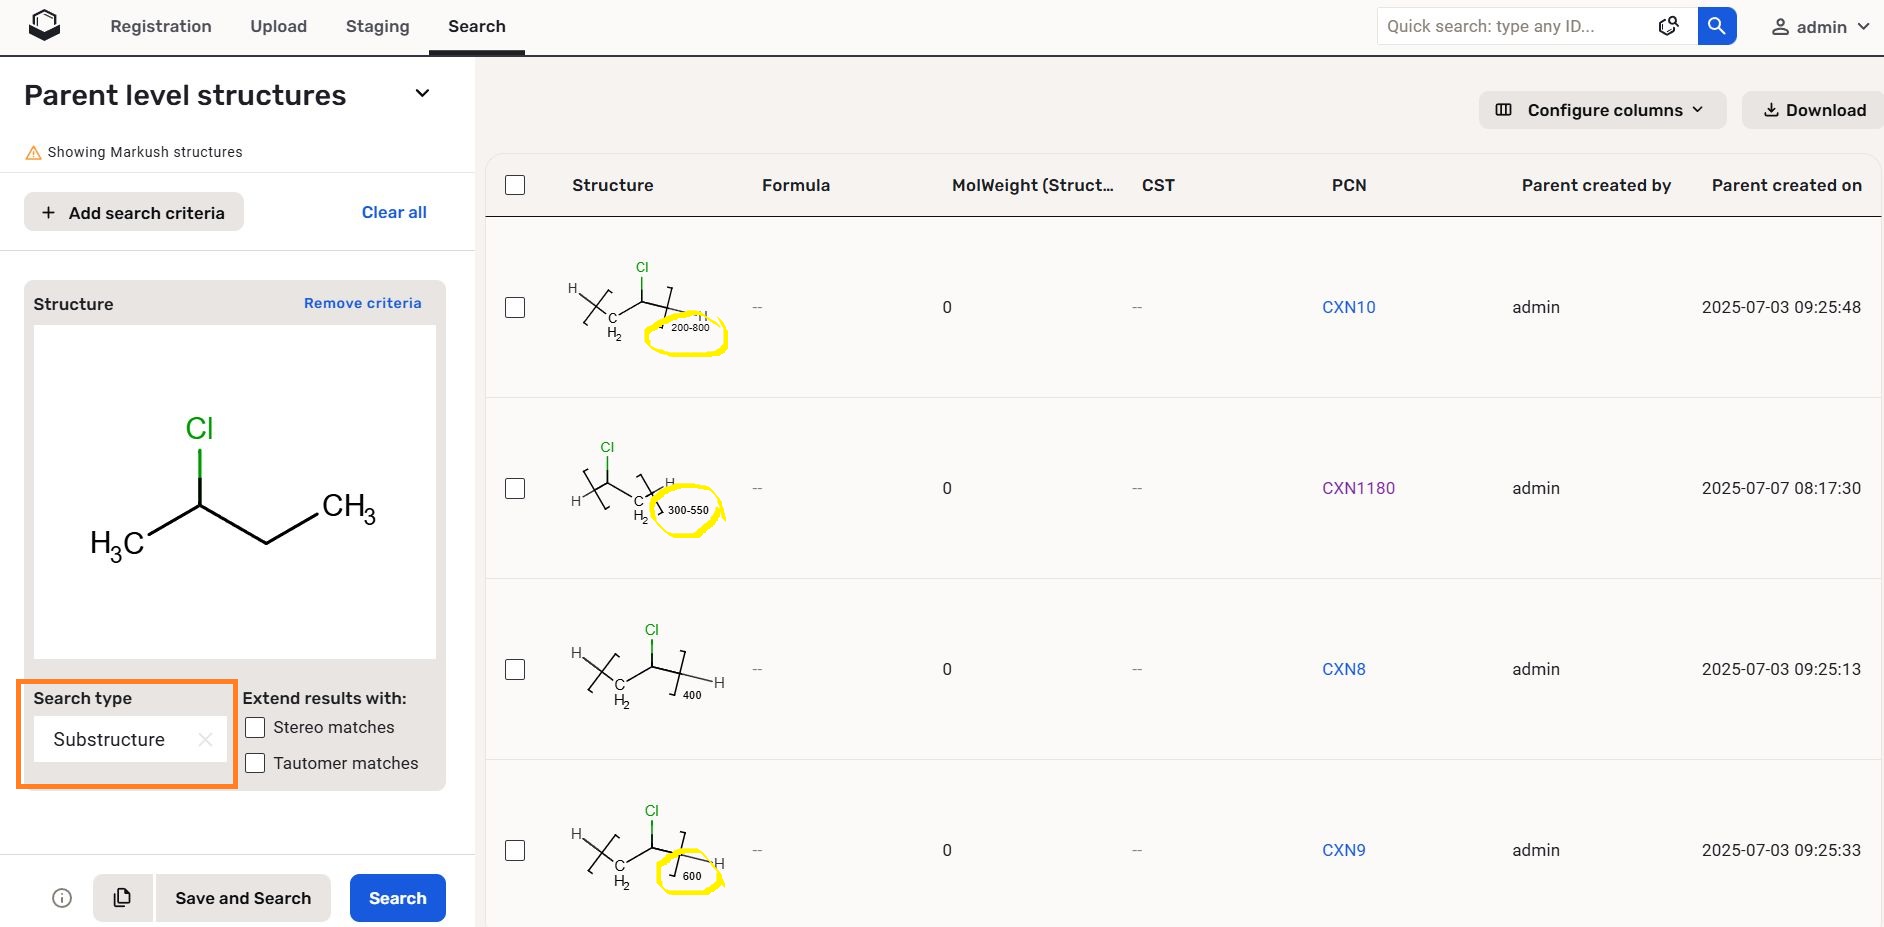Toggle the select-all rows header checkbox
This screenshot has width=1884, height=927.
coord(515,185)
